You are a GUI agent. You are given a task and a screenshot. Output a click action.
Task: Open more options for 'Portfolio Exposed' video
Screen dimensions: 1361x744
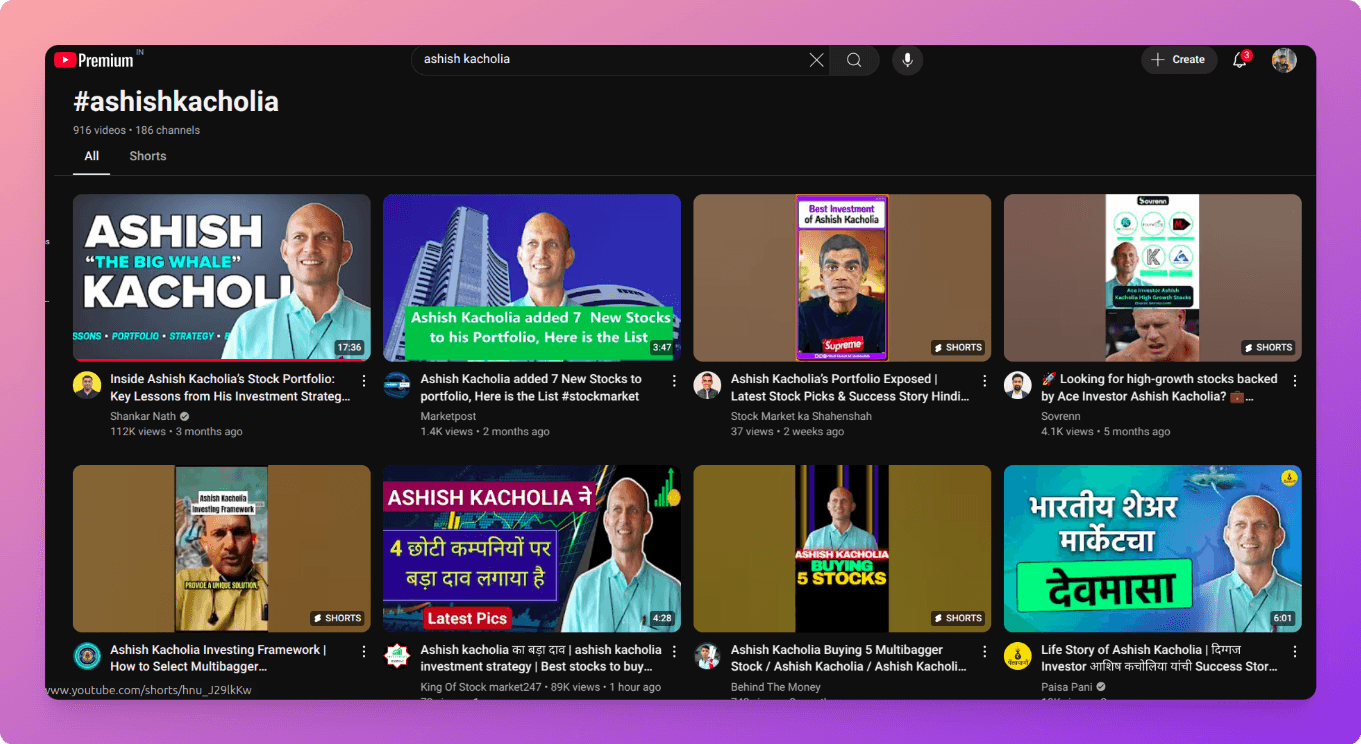(x=984, y=381)
